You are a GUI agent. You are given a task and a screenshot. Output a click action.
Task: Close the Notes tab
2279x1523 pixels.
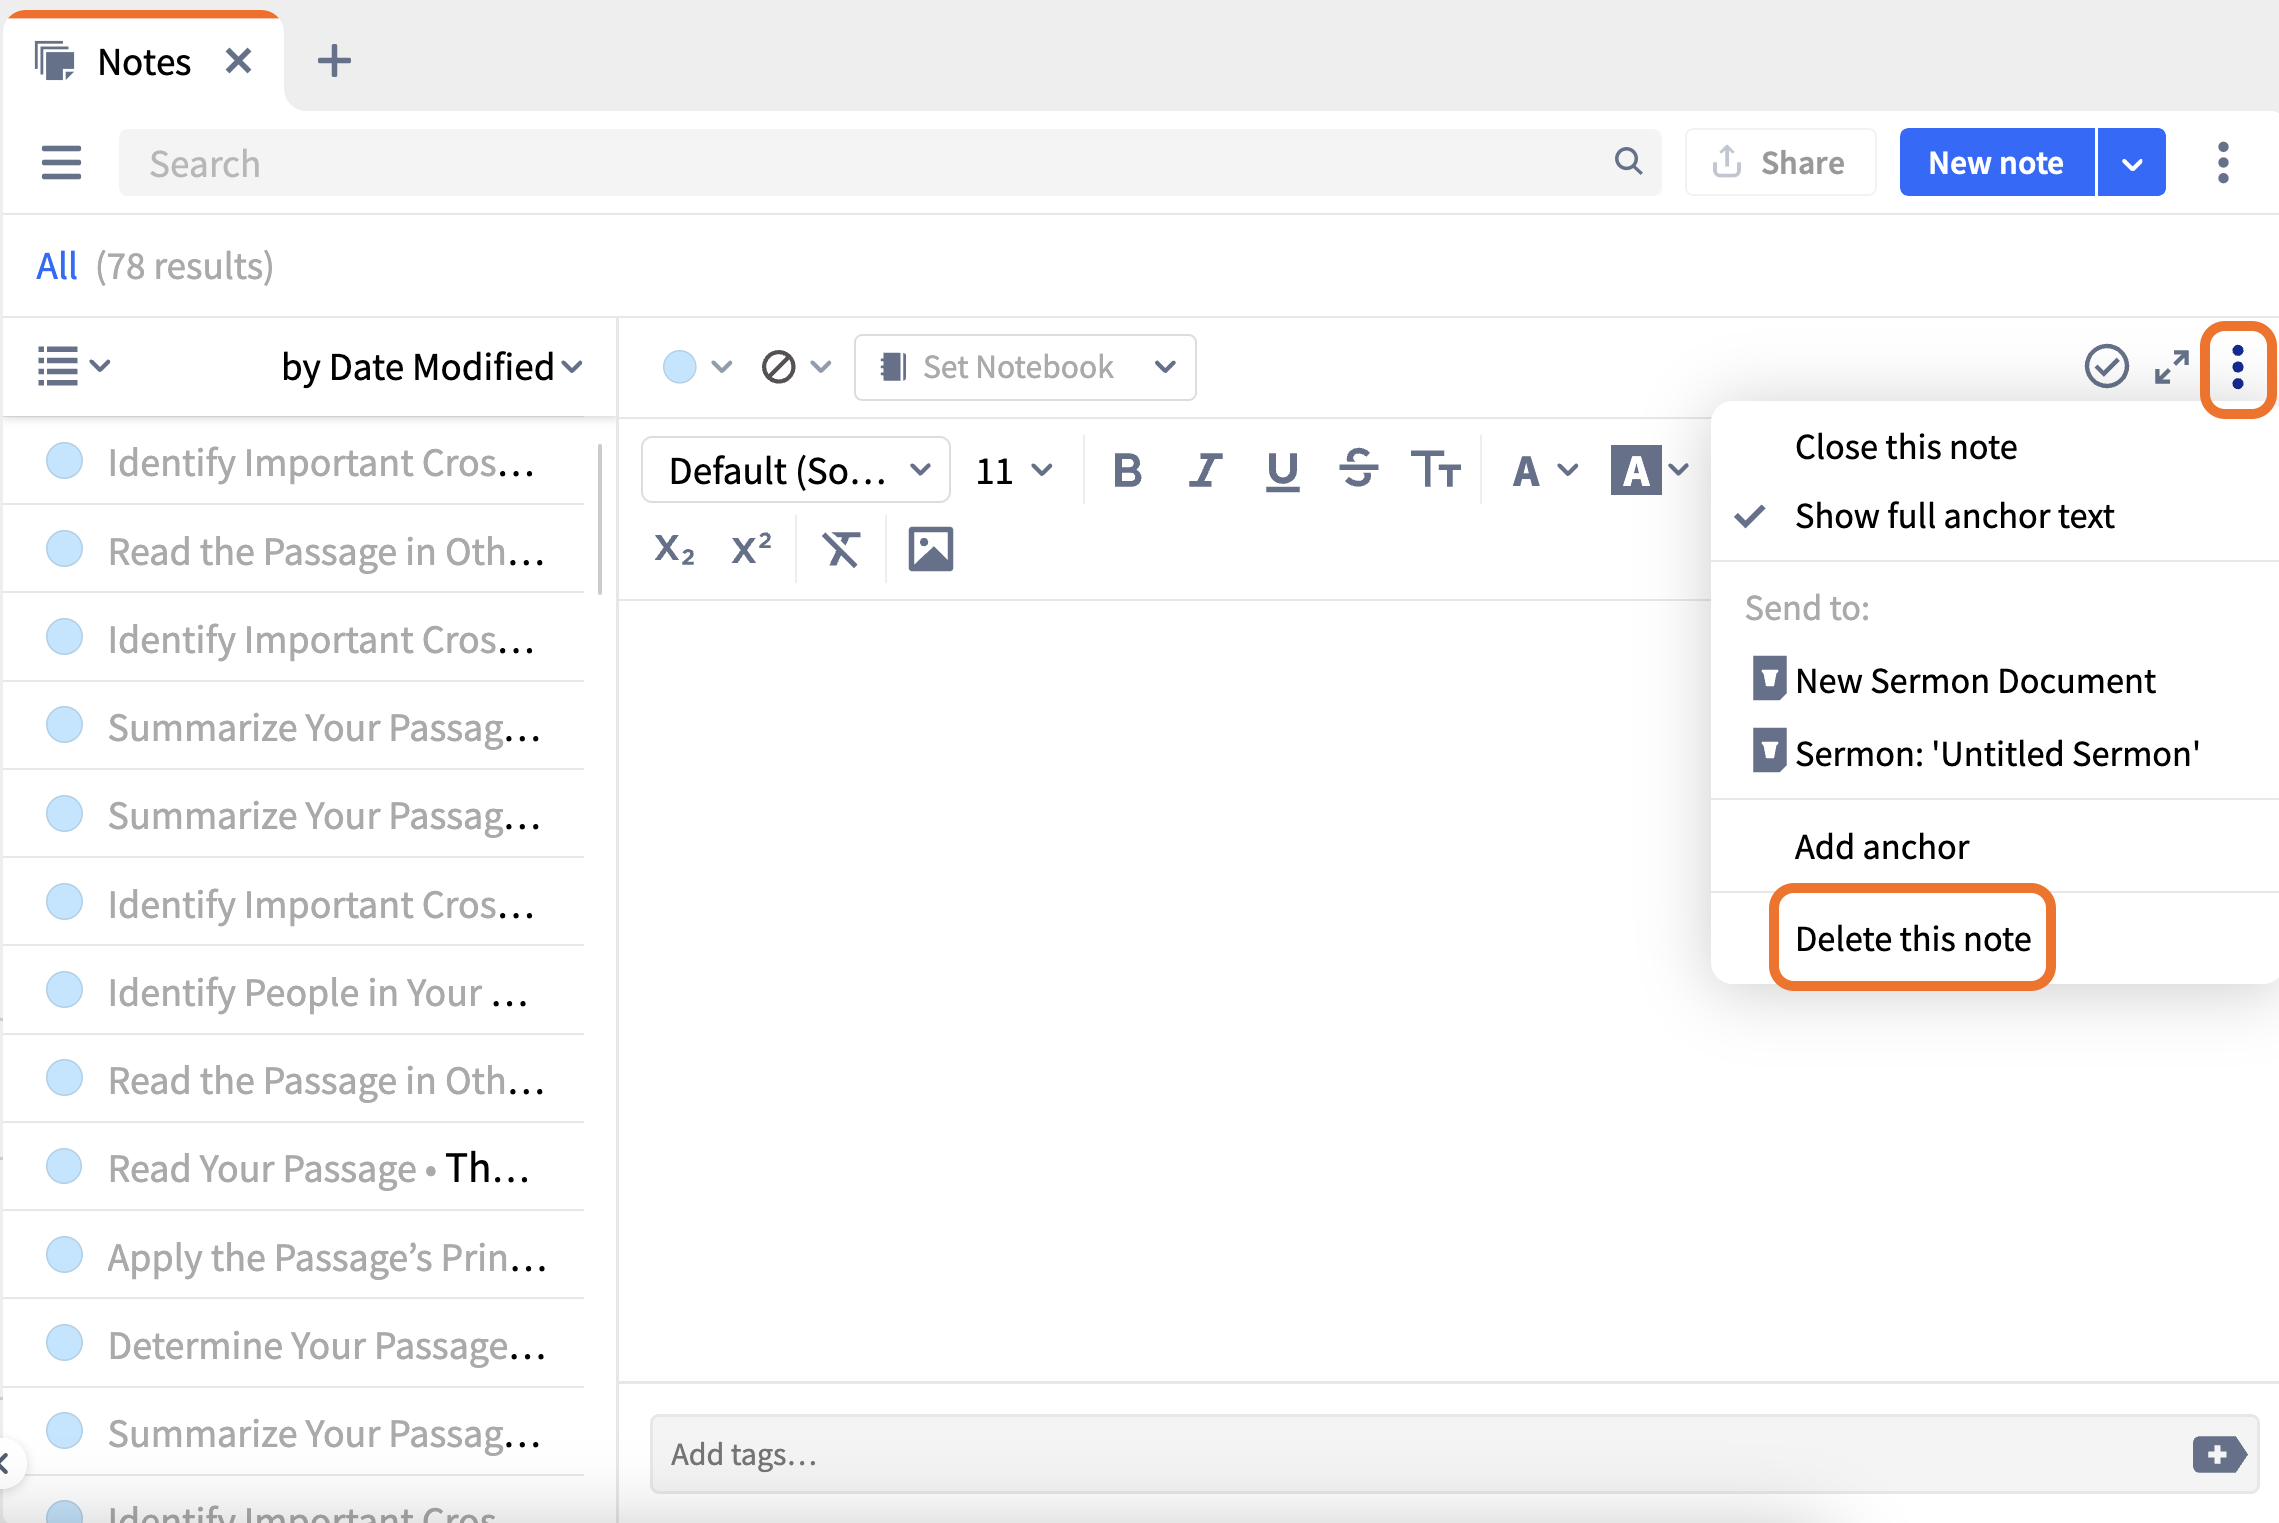tap(238, 61)
